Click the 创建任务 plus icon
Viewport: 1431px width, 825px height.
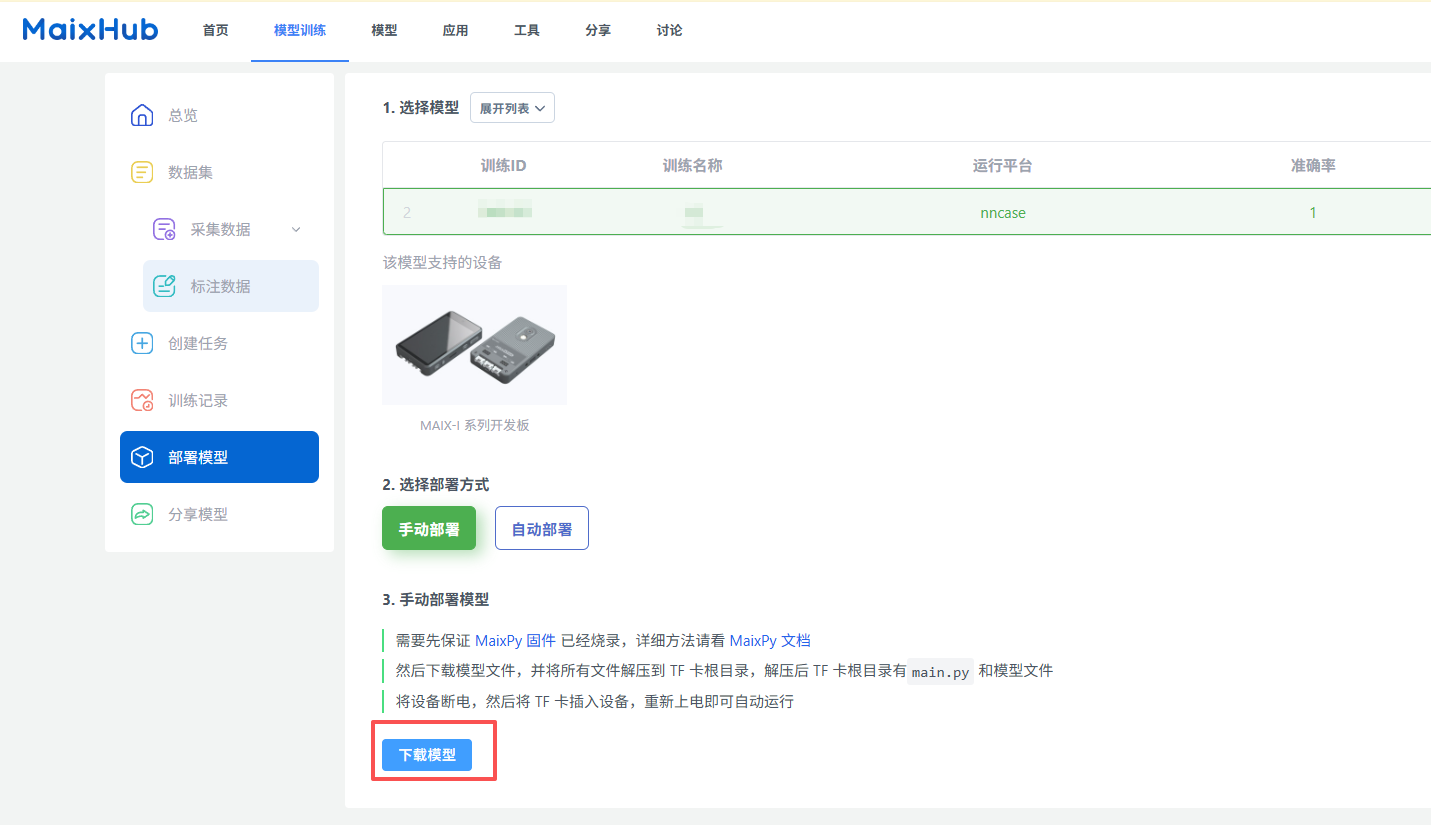point(142,344)
